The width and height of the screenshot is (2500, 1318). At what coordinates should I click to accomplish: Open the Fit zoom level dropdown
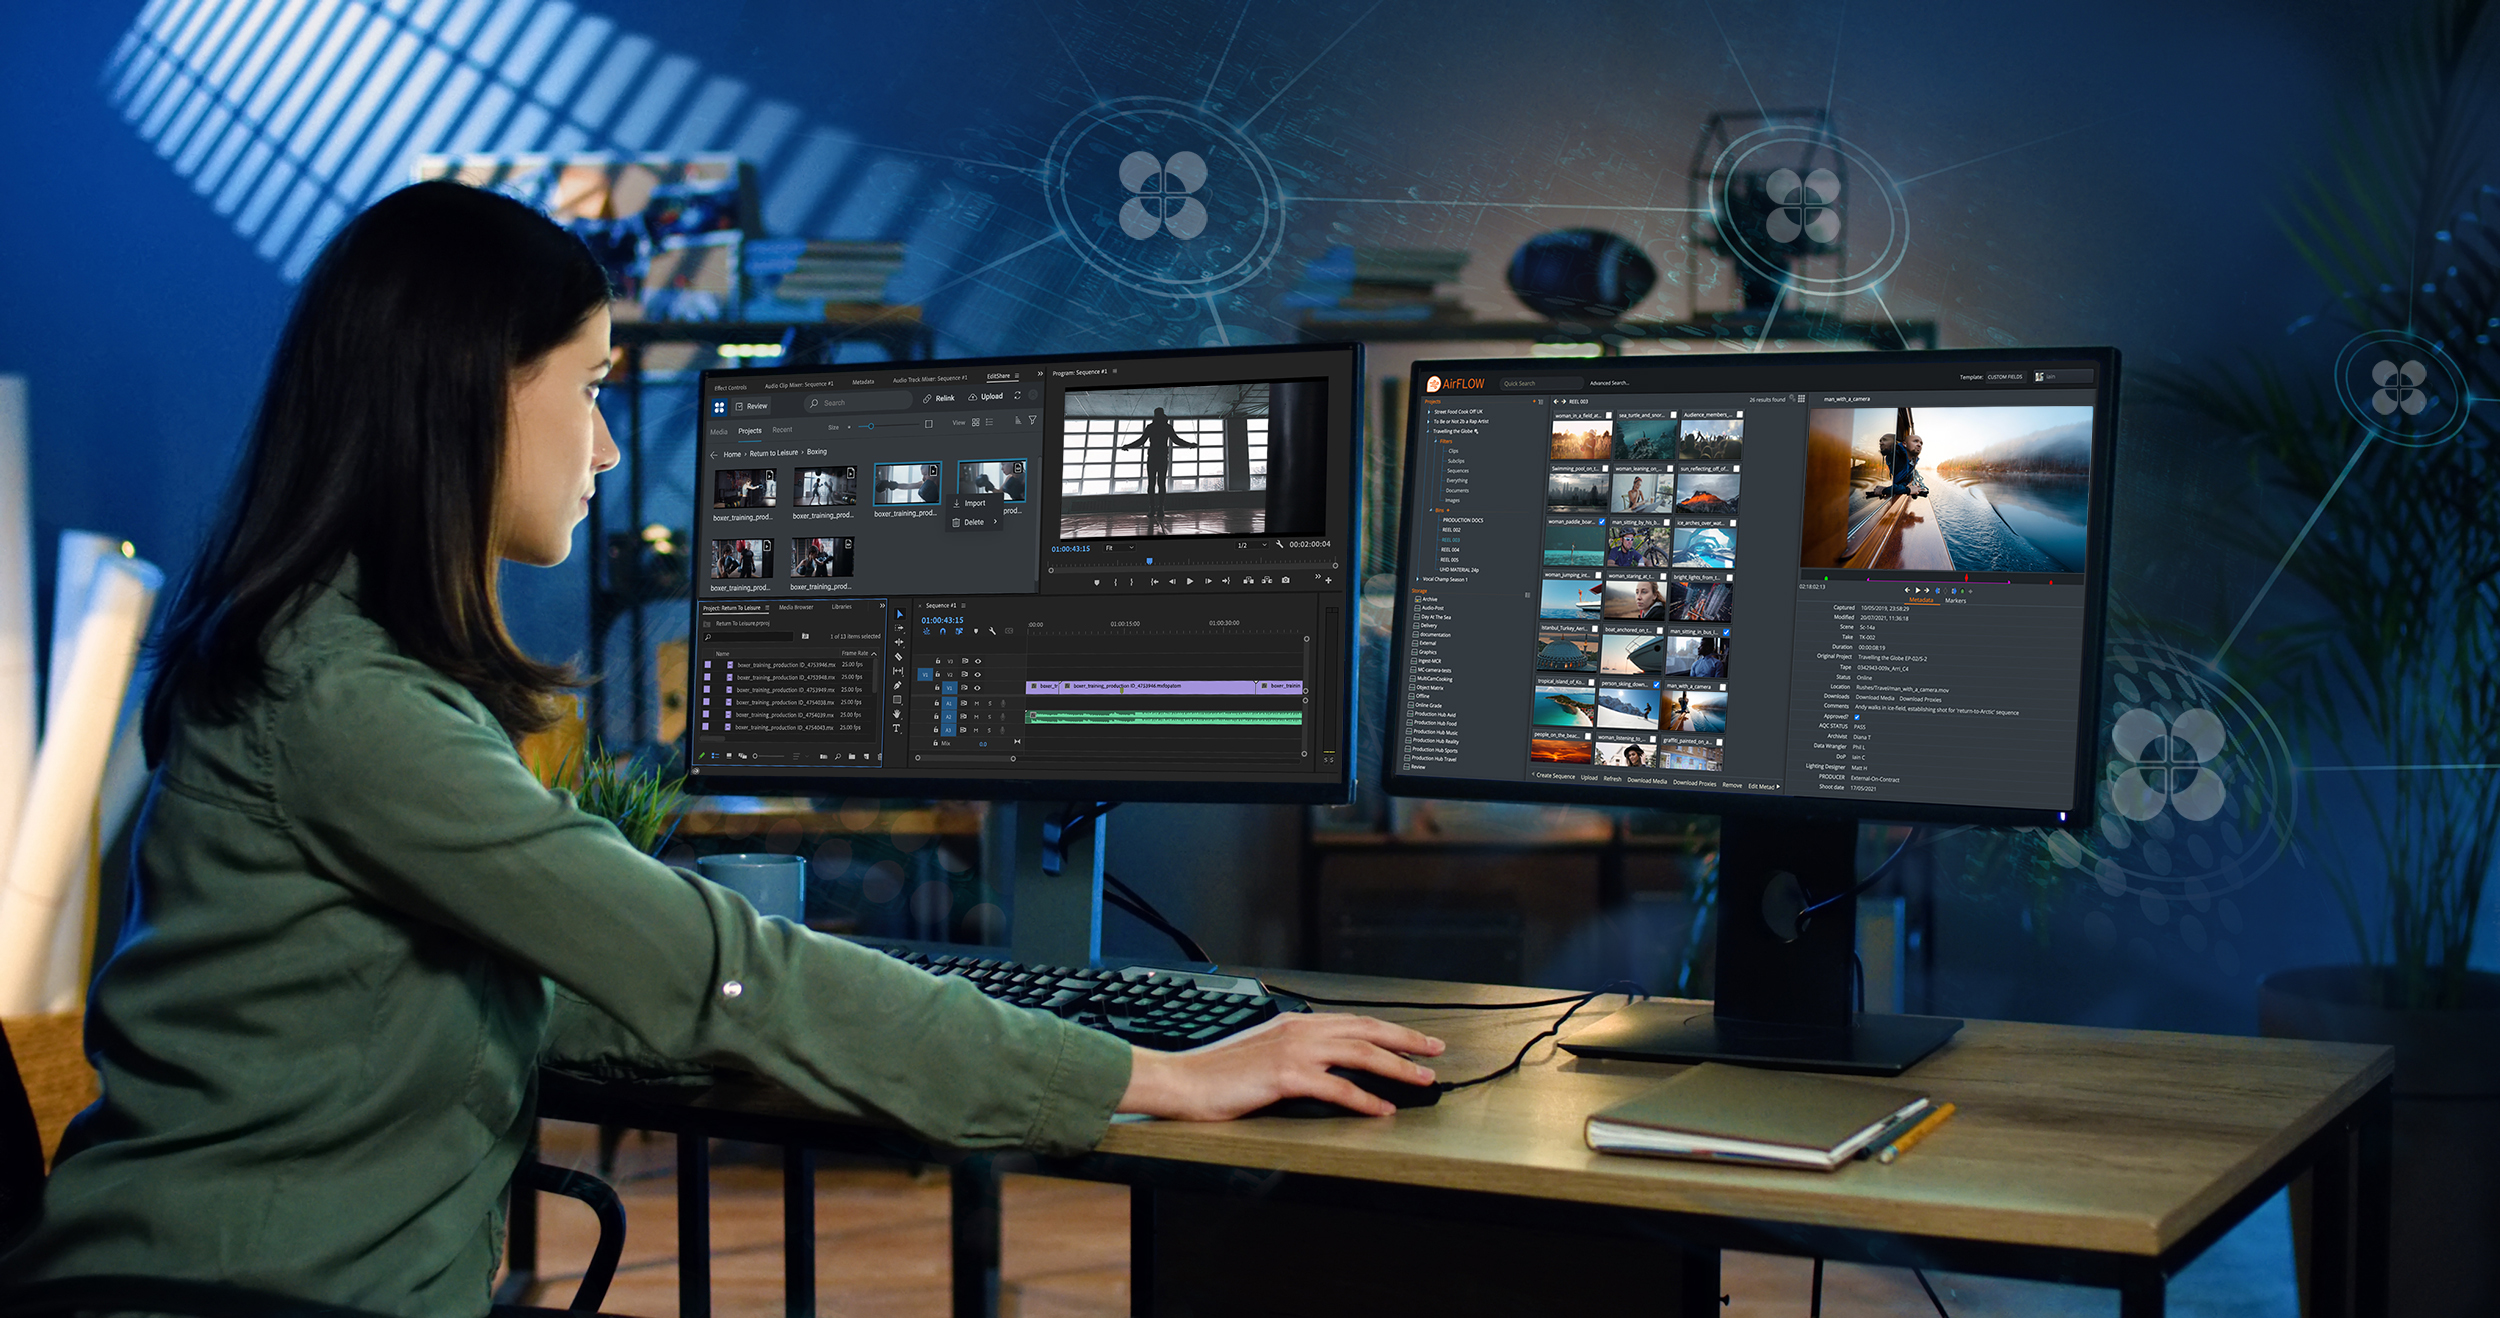tap(1119, 548)
